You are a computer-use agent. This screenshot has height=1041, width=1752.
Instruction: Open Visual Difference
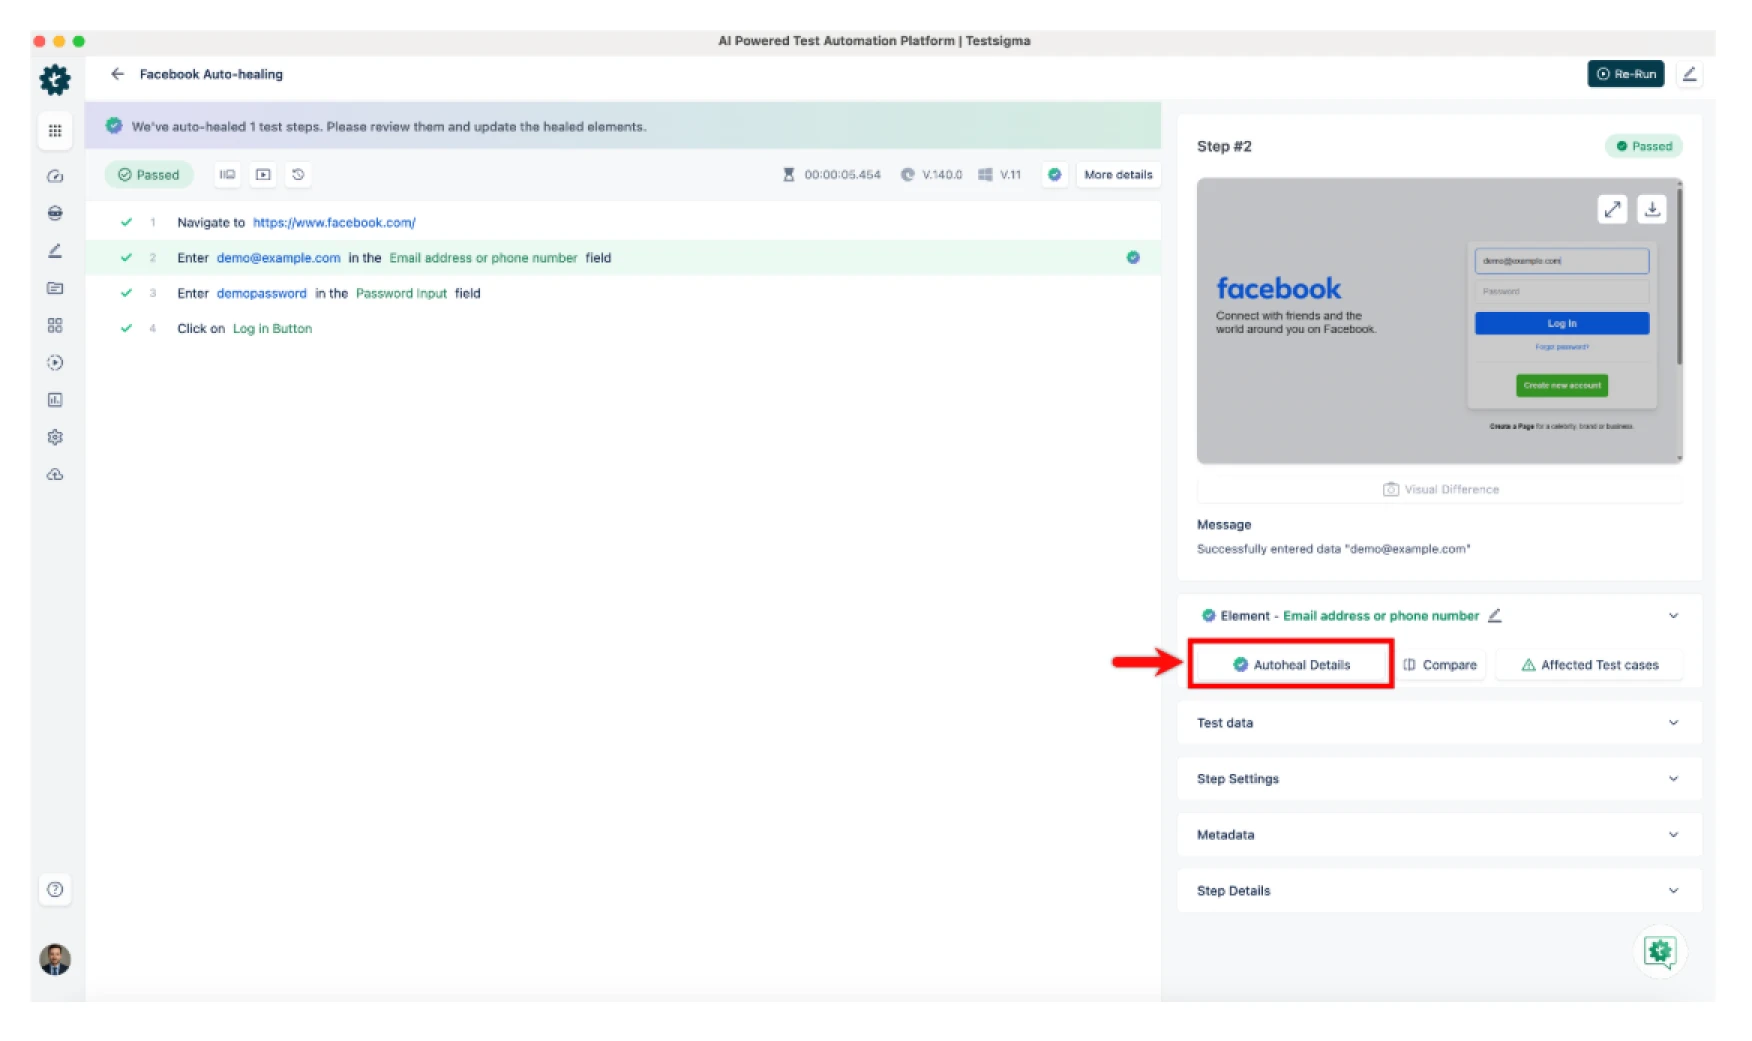coord(1441,489)
